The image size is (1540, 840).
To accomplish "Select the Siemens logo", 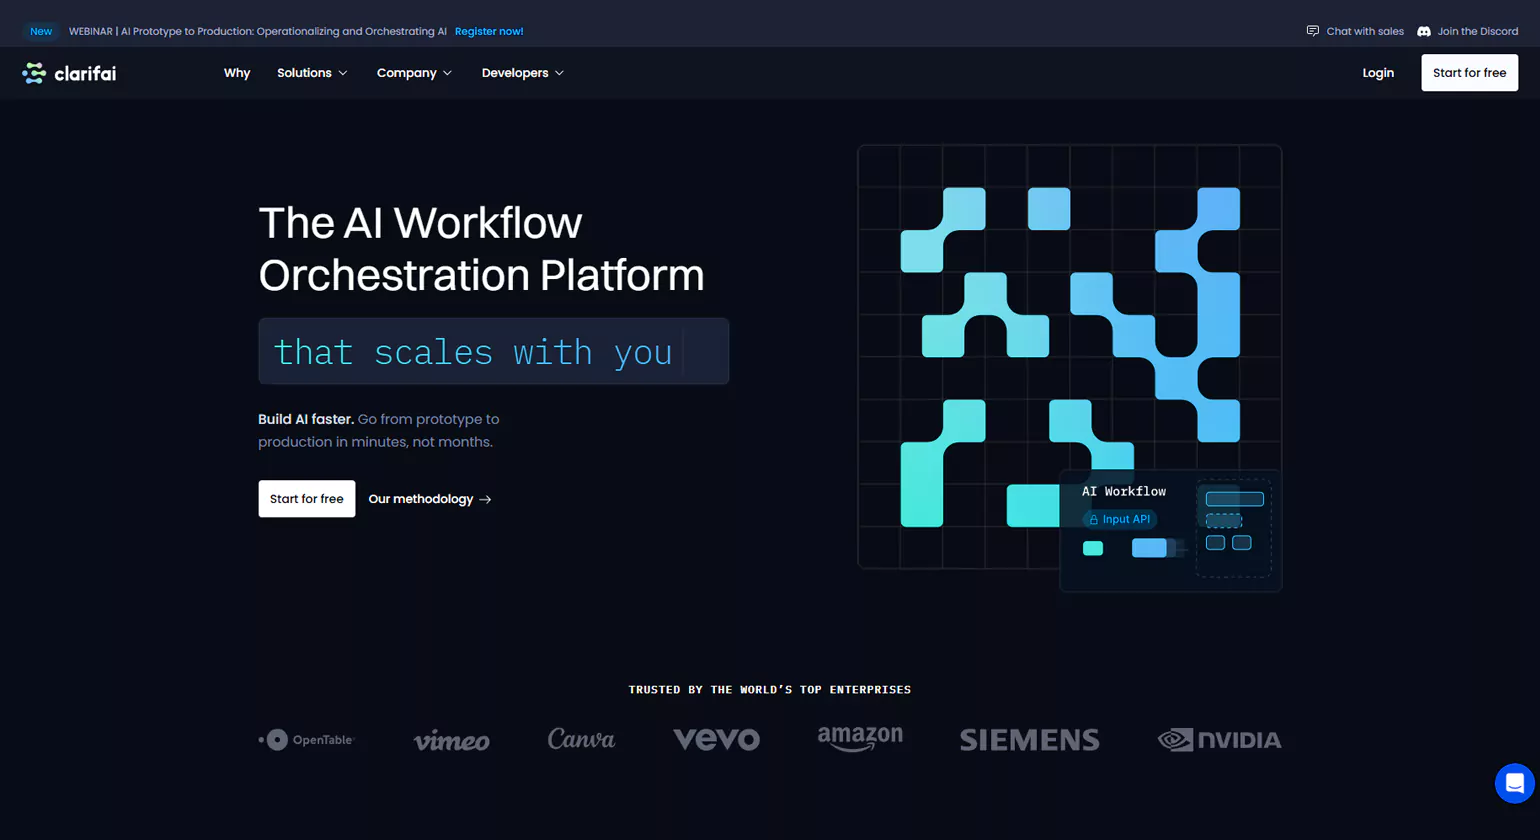I will click(1028, 740).
